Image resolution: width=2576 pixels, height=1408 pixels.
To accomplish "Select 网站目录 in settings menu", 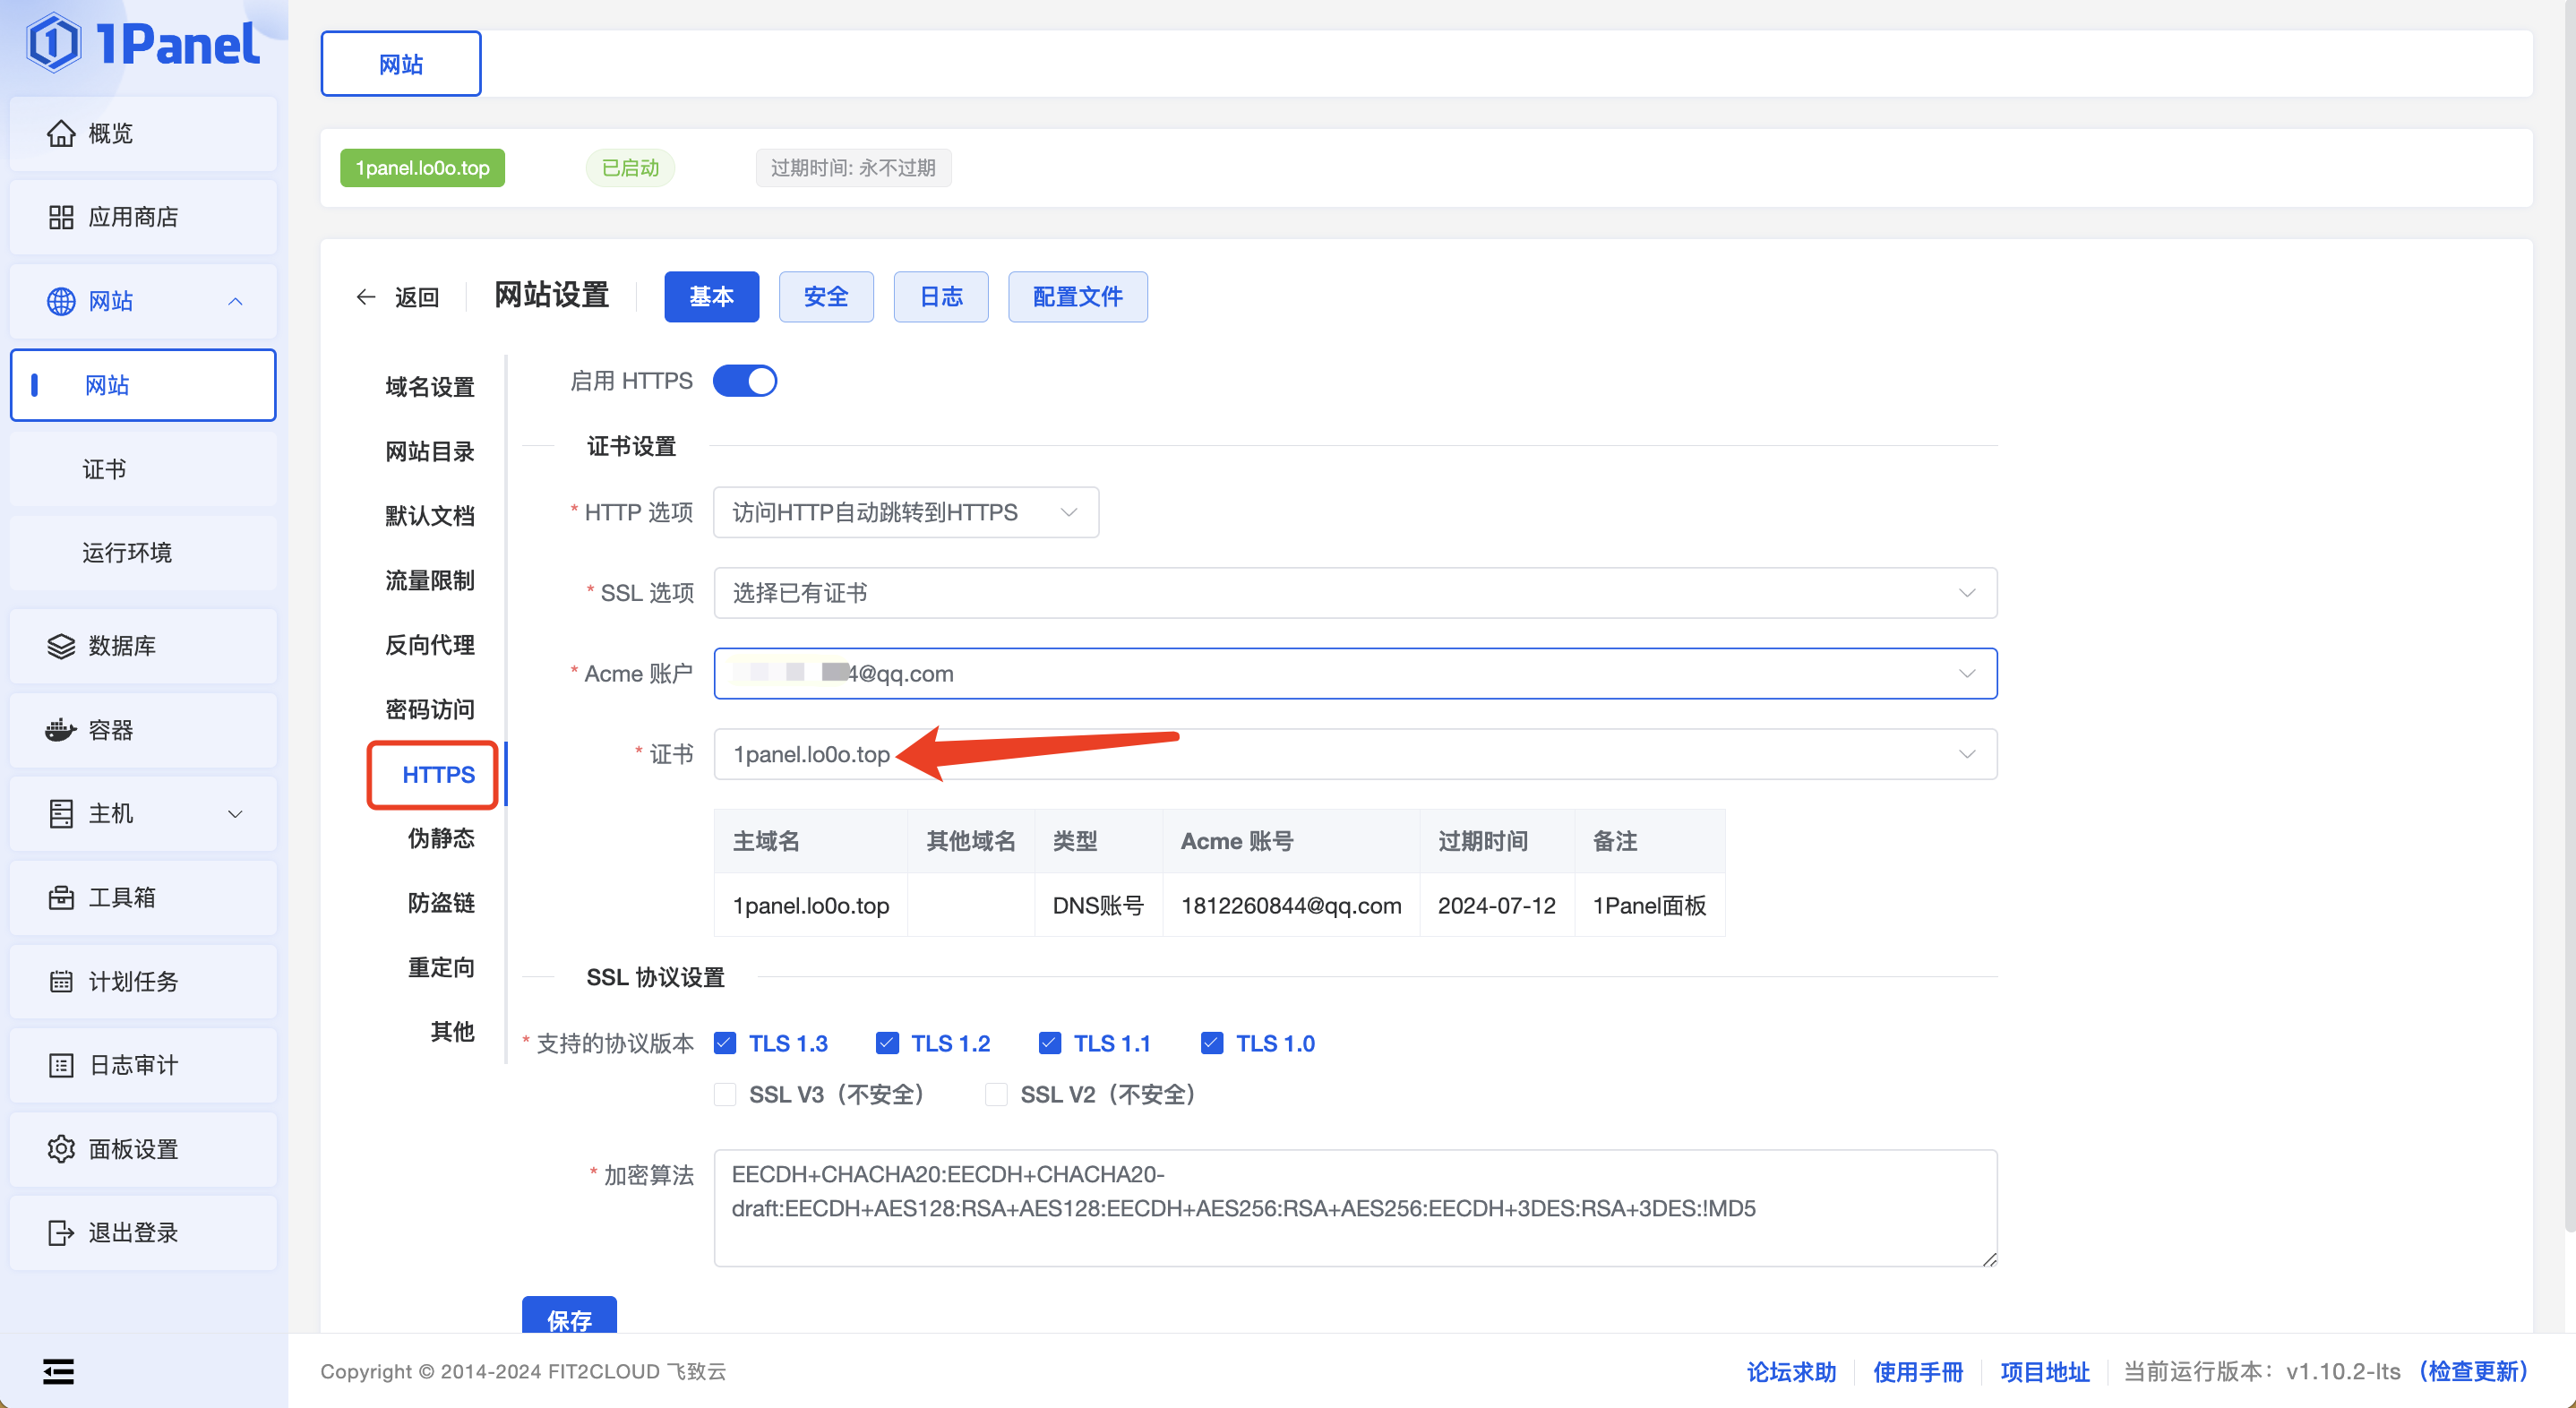I will click(430, 452).
